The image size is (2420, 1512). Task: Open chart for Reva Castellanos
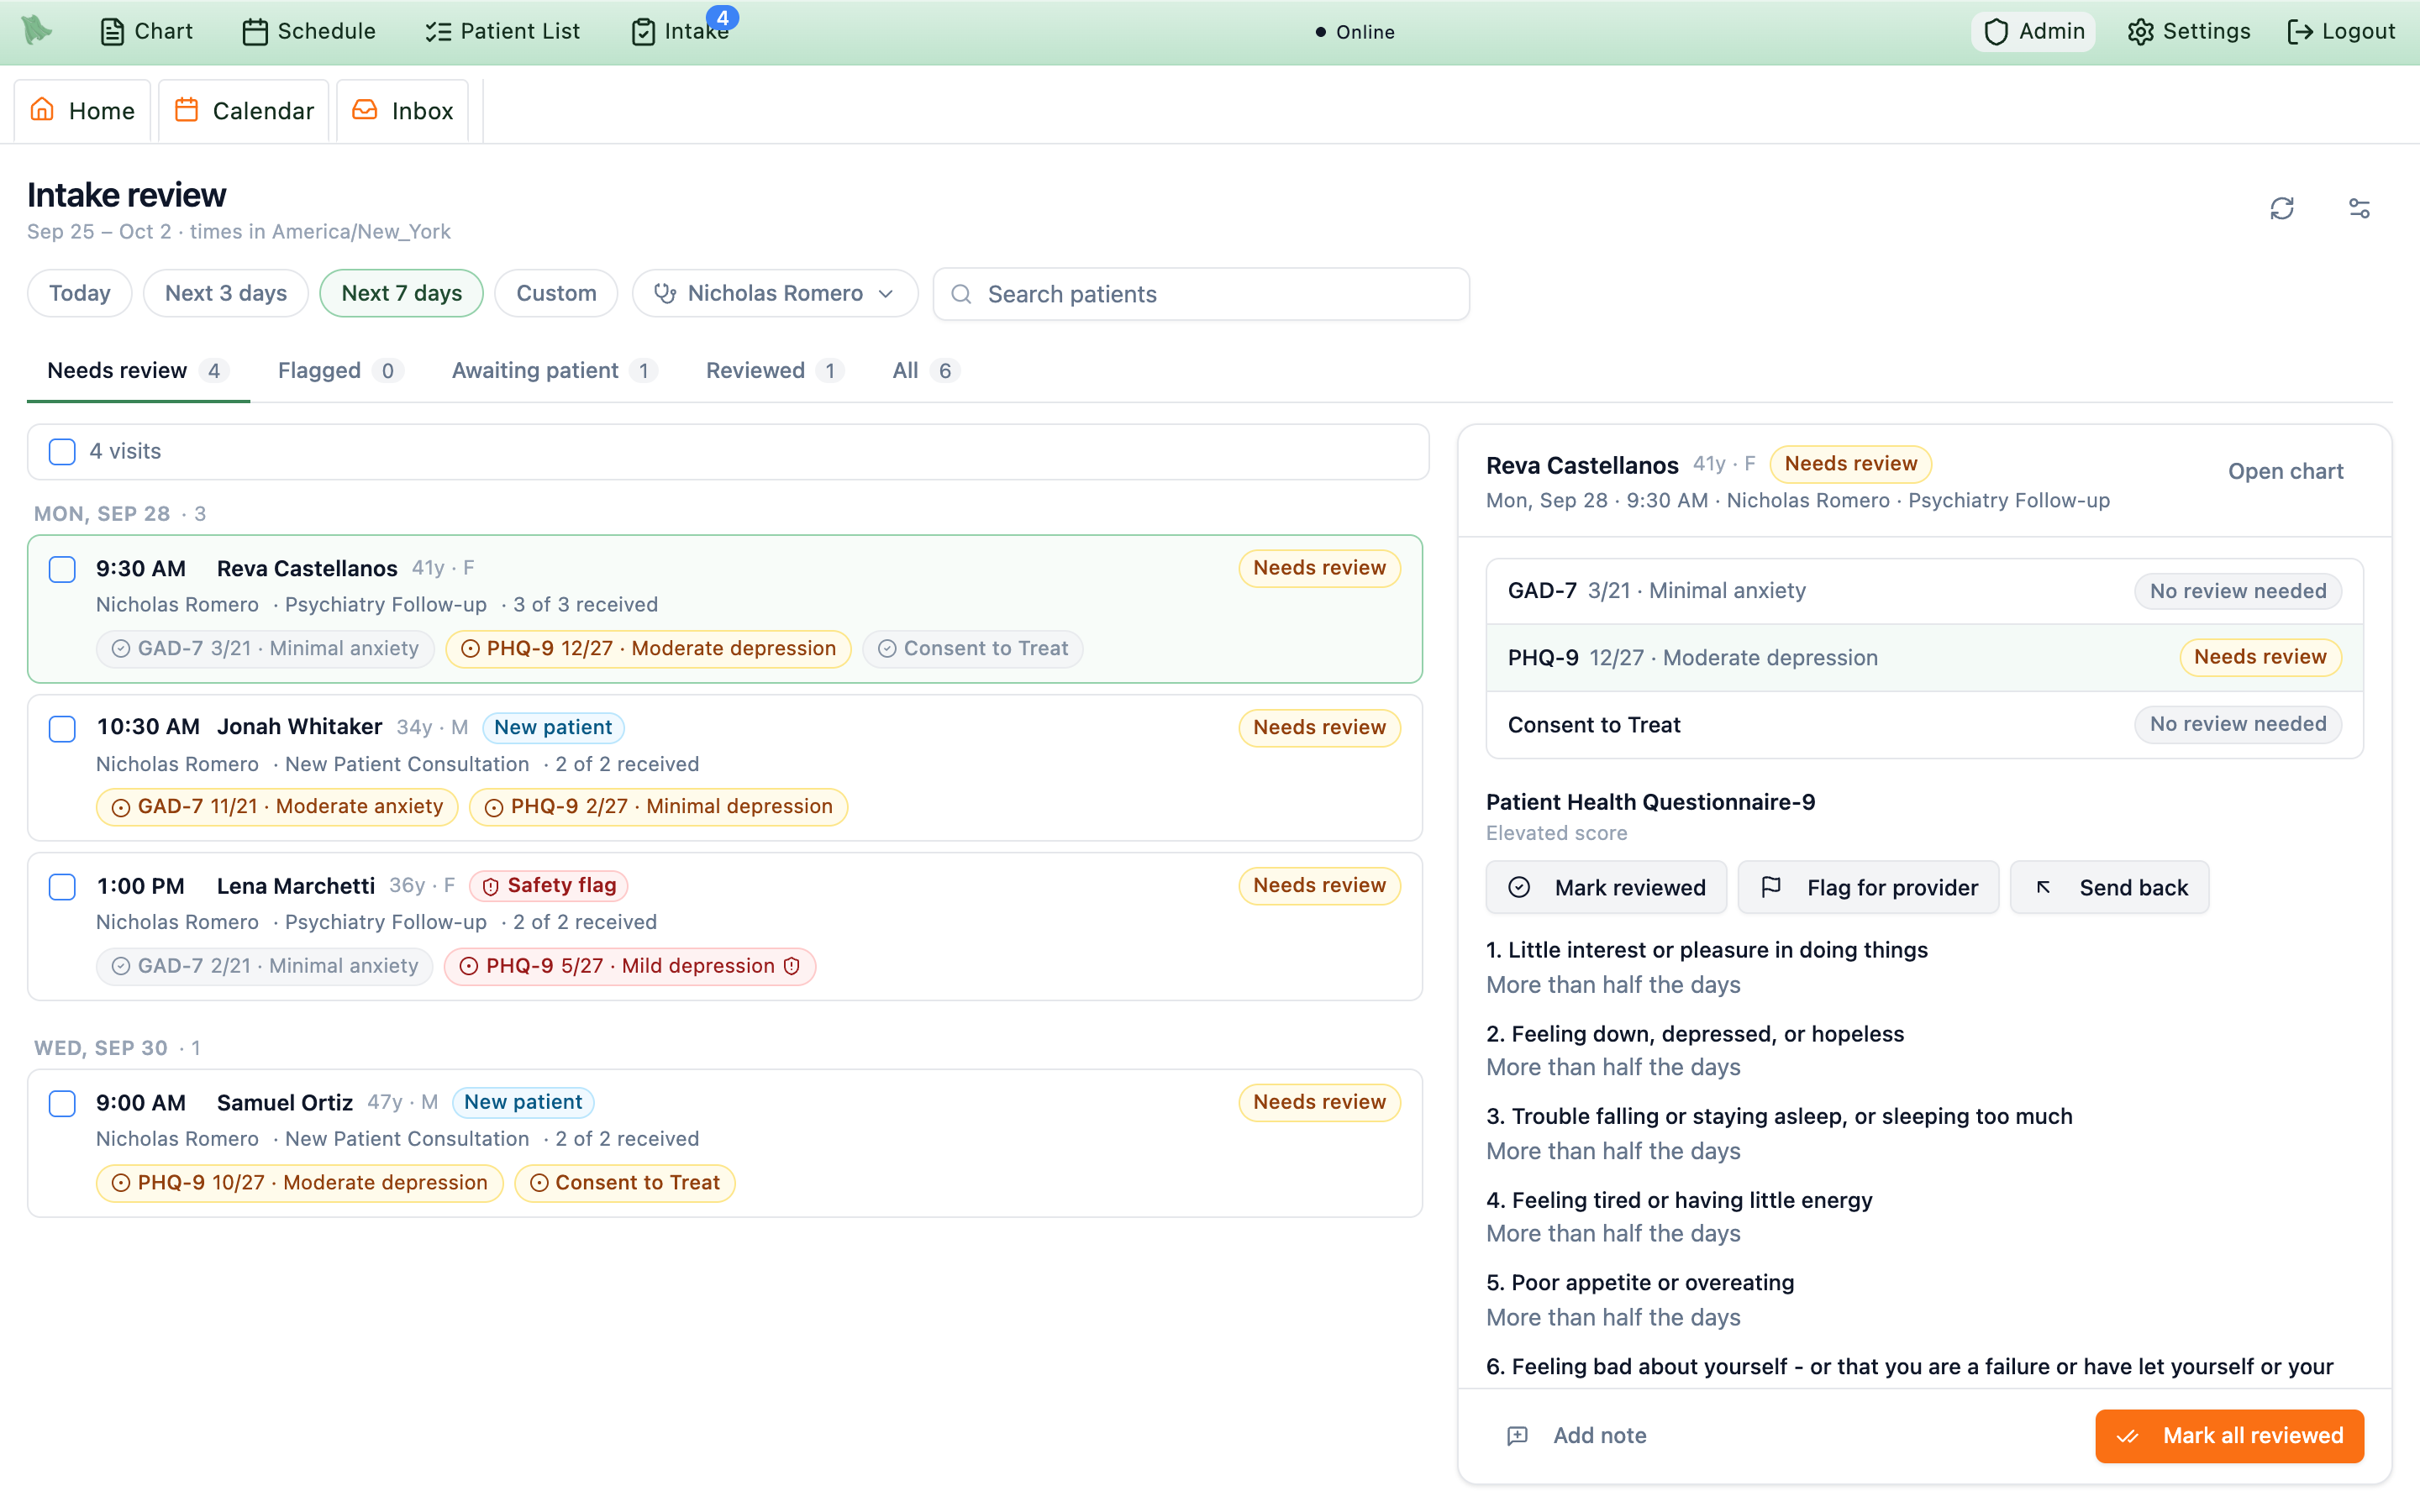click(x=2285, y=471)
